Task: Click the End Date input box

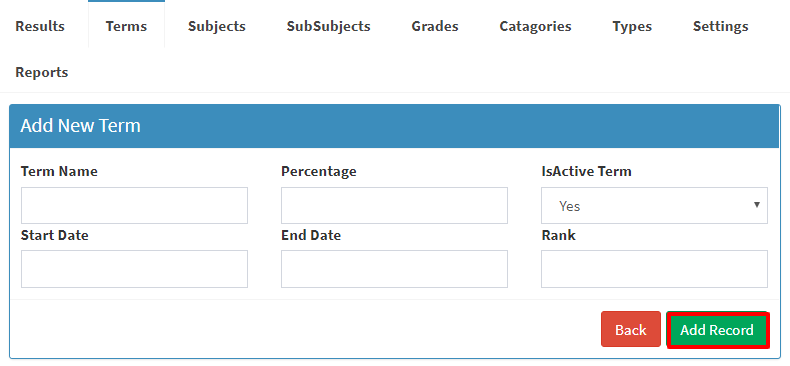Action: click(394, 269)
